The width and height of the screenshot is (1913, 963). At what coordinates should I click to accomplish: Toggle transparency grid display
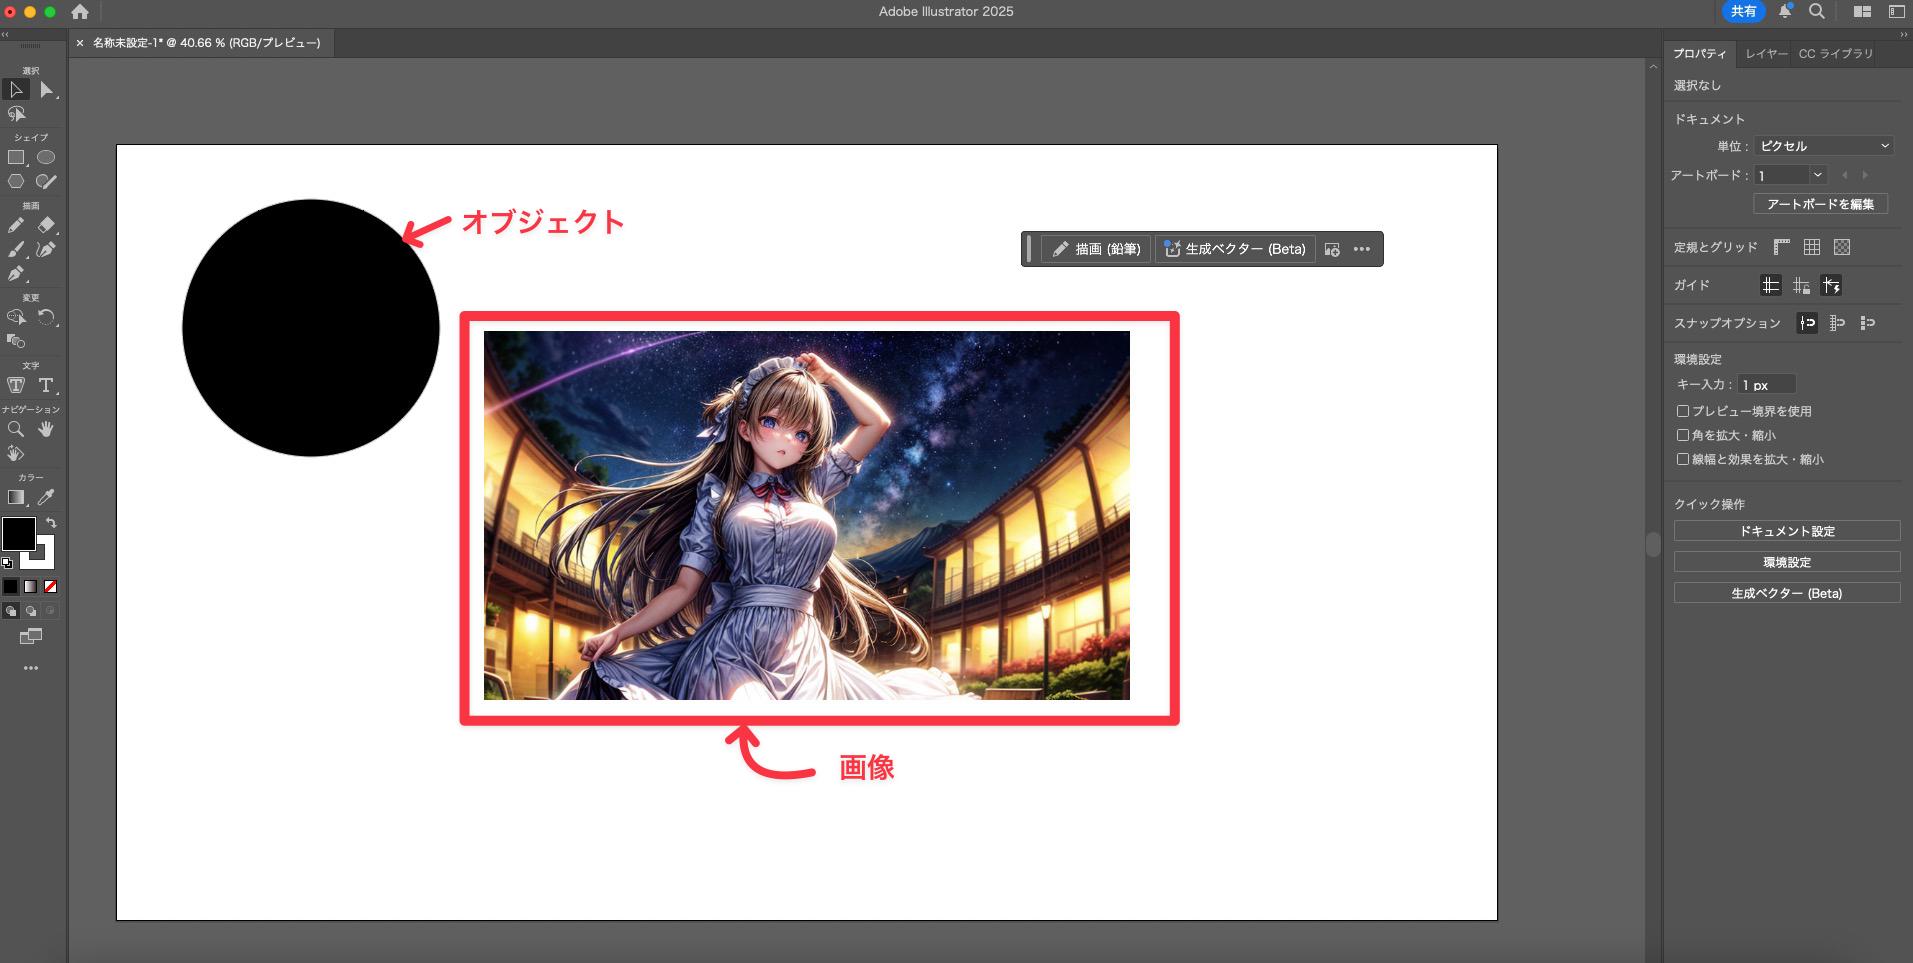pos(1842,247)
